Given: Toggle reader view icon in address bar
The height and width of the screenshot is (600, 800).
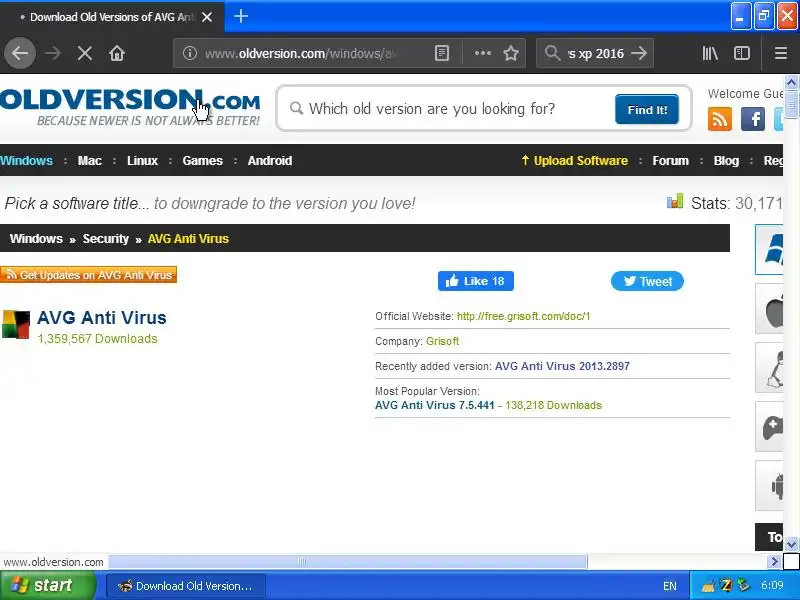Looking at the screenshot, I should click(442, 53).
